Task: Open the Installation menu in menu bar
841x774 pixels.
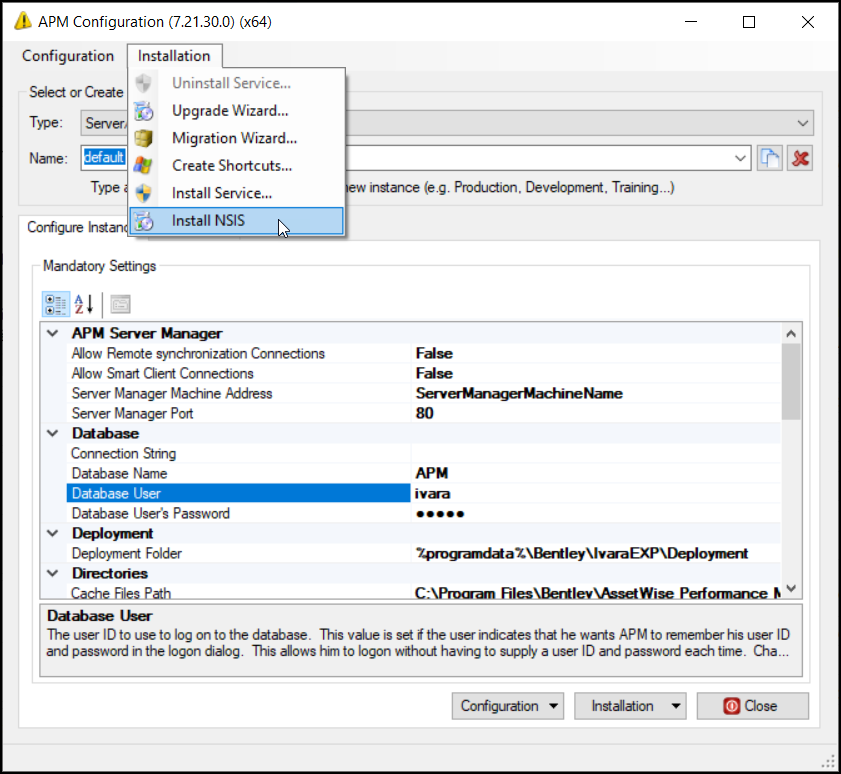Action: coord(174,56)
